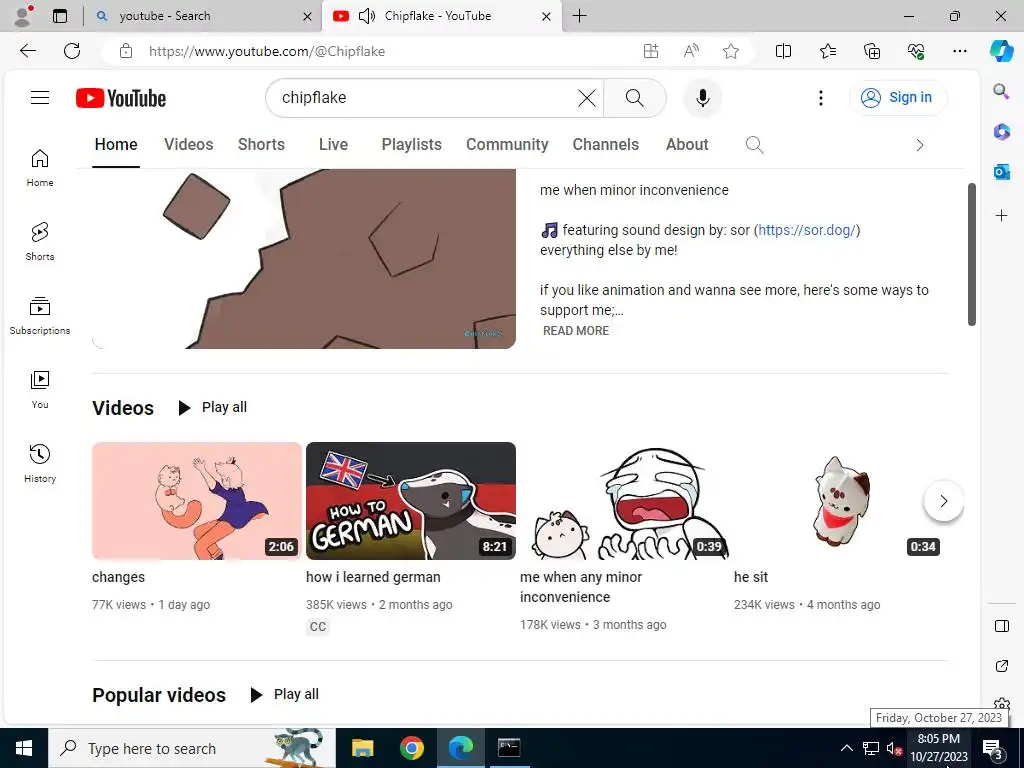Open Browser essentials heart icon
The image size is (1024, 768).
(916, 51)
